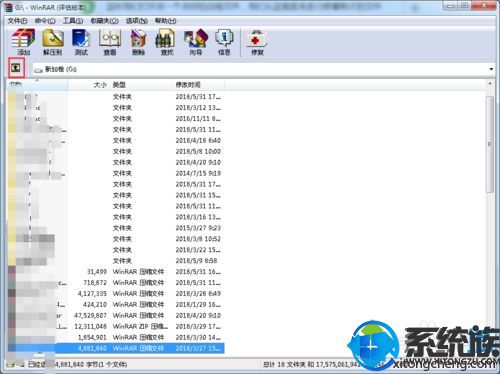The width and height of the screenshot is (500, 374).
Task: Select the folder row dated 2018/4/18 8:40
Action: [x=116, y=140]
